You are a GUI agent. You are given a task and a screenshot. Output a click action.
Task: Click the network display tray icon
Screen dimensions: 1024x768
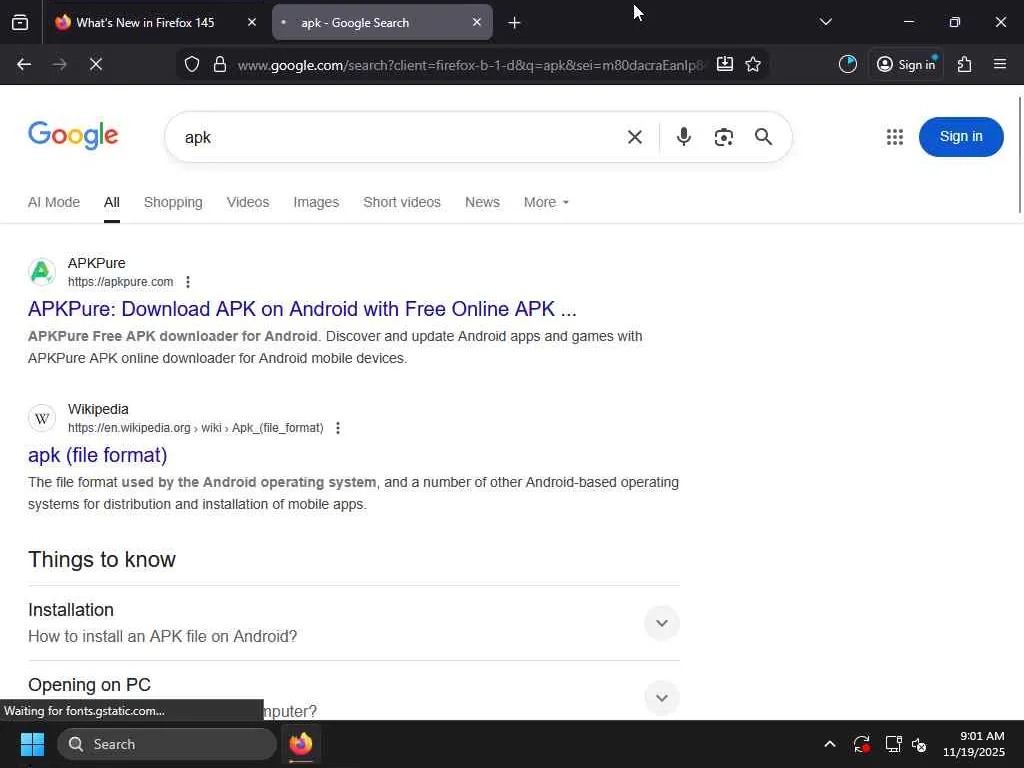[x=893, y=744]
